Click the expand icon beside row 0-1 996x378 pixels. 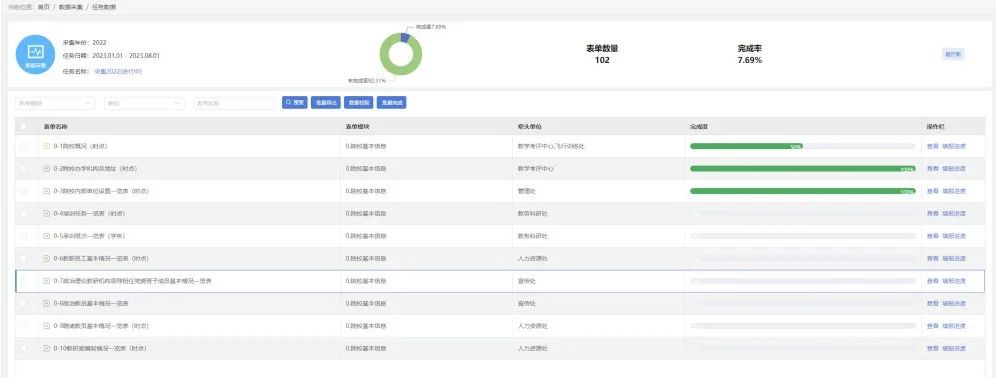pyautogui.click(x=46, y=146)
